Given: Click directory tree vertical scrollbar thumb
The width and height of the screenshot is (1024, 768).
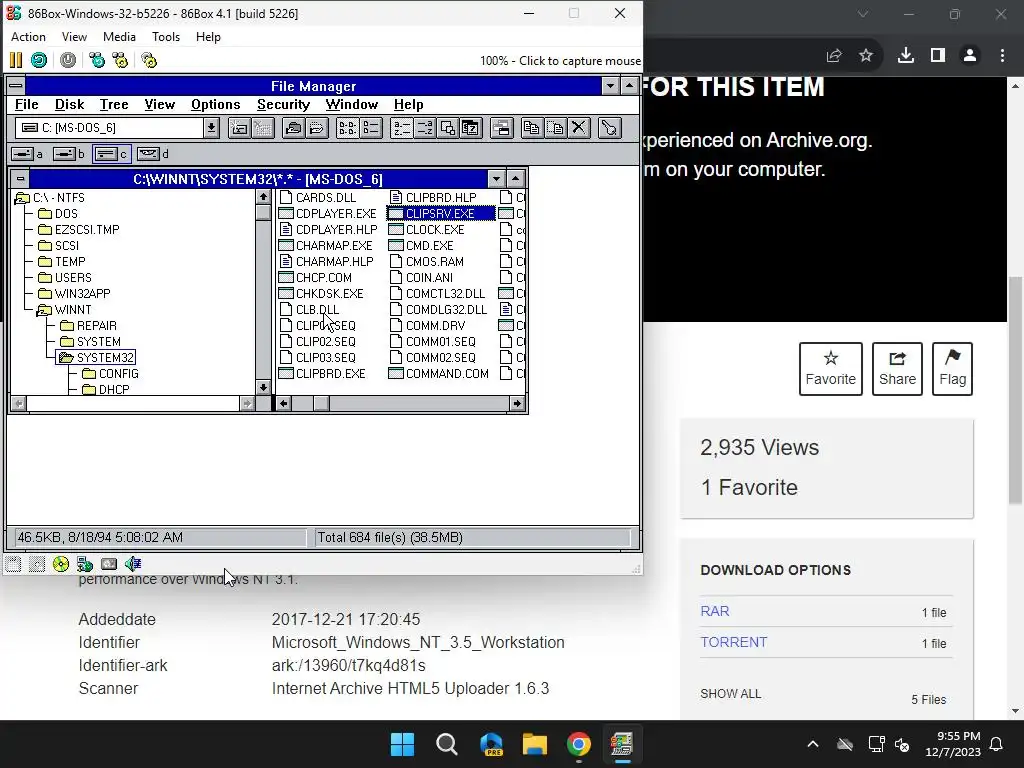Looking at the screenshot, I should pos(263,213).
